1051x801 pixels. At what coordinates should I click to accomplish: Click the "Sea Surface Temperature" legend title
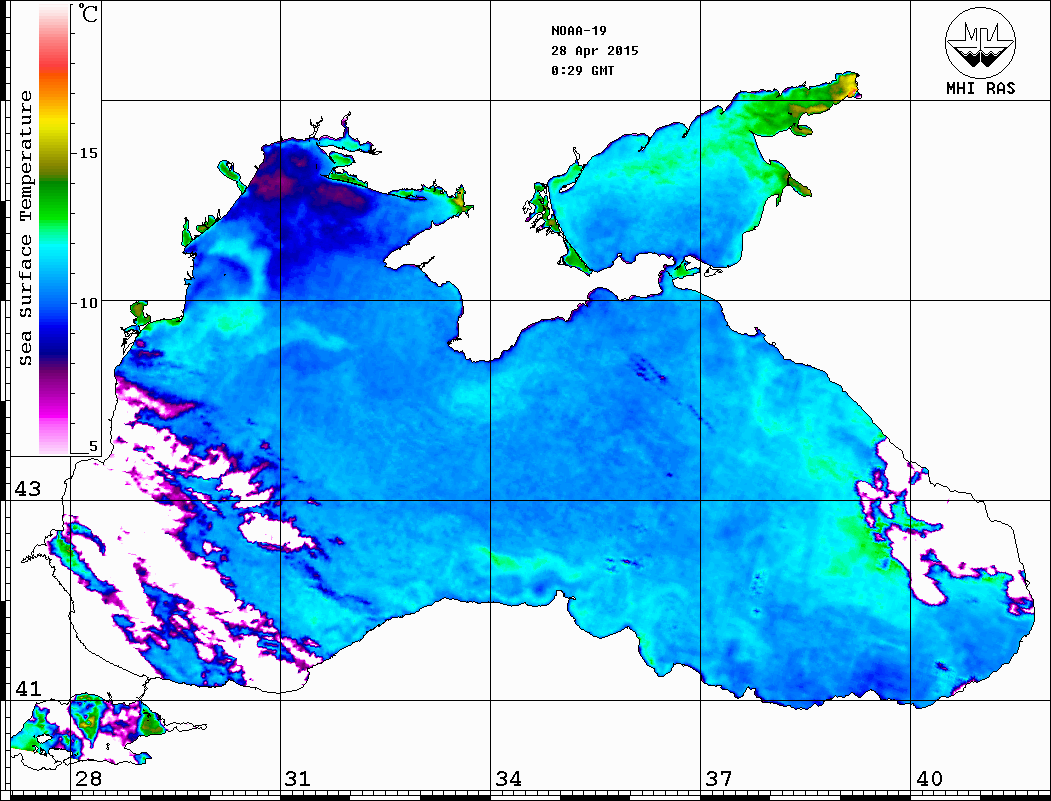25,229
